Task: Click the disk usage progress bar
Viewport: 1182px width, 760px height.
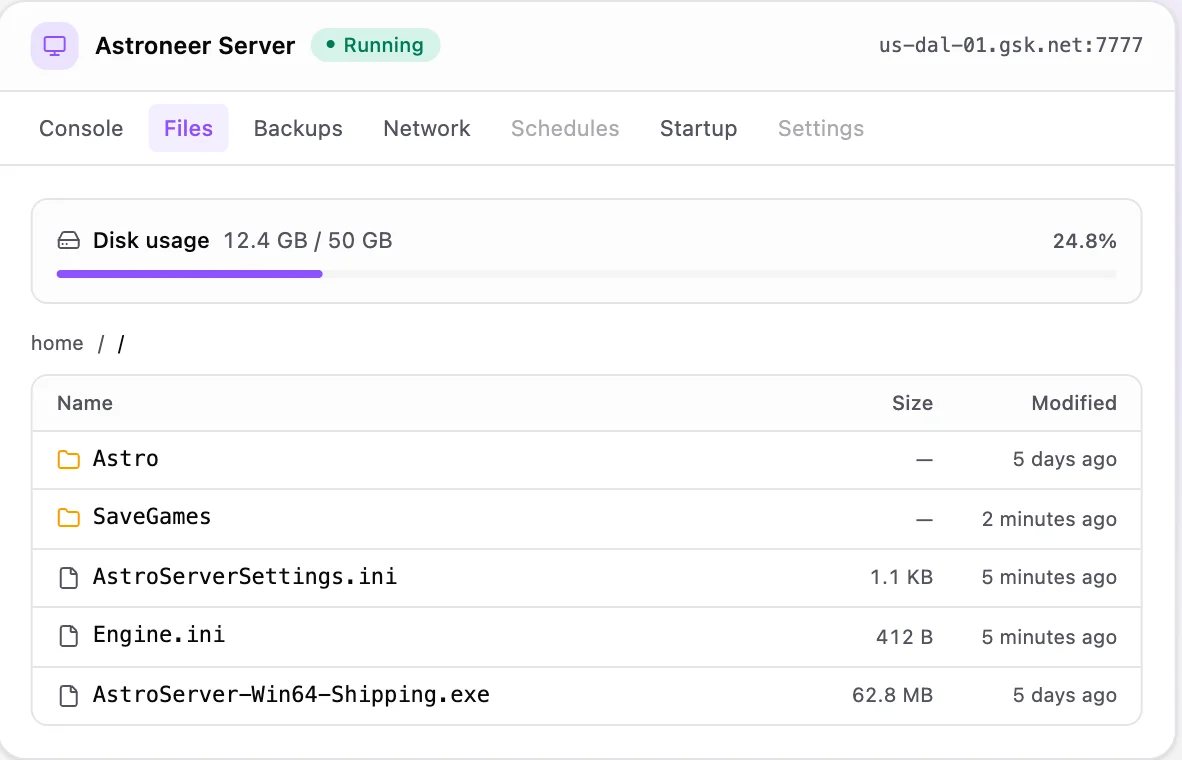Action: [586, 274]
